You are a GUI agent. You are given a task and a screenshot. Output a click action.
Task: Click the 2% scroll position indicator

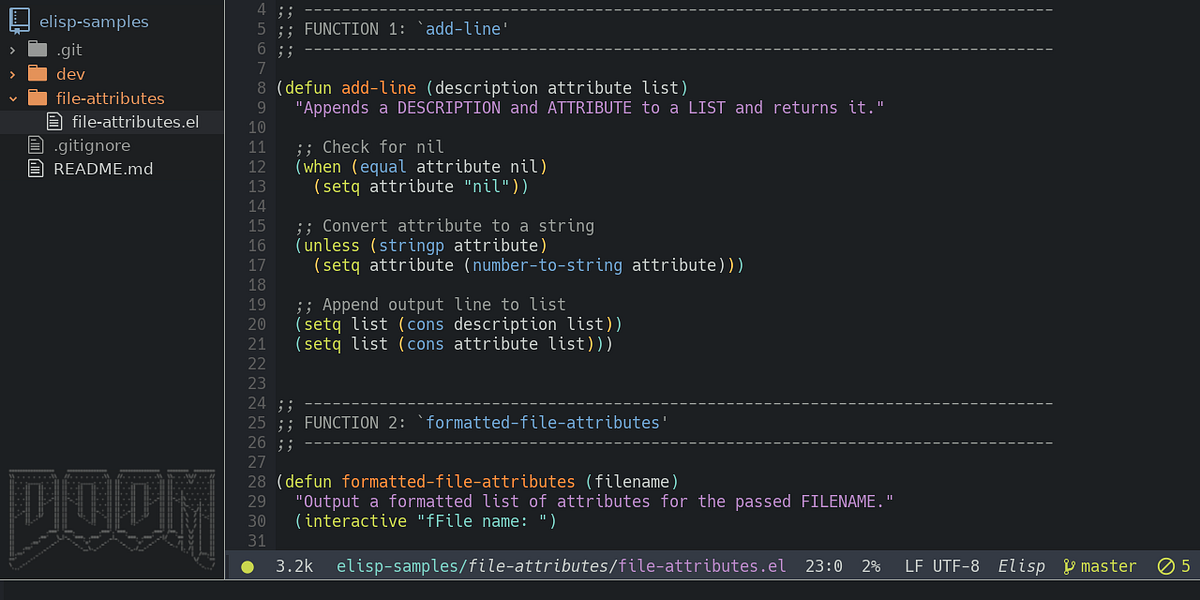click(871, 566)
